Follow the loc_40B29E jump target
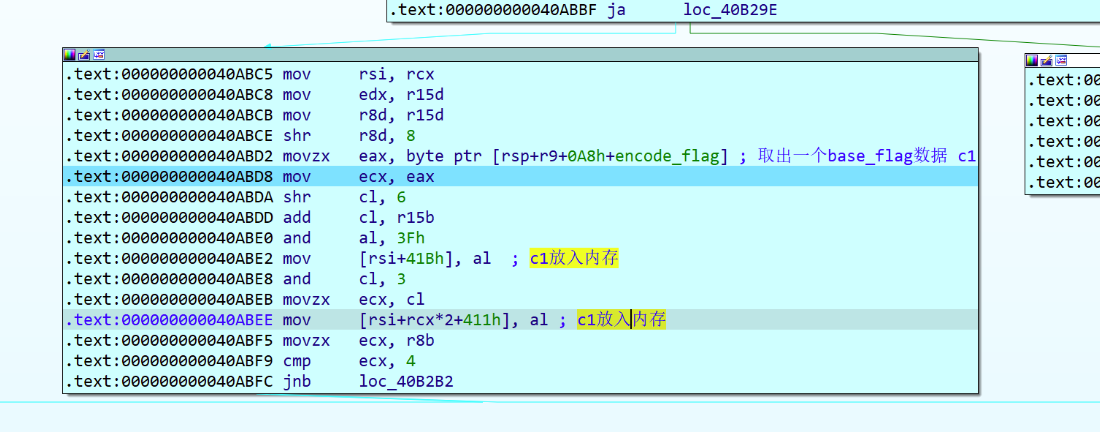 point(730,11)
